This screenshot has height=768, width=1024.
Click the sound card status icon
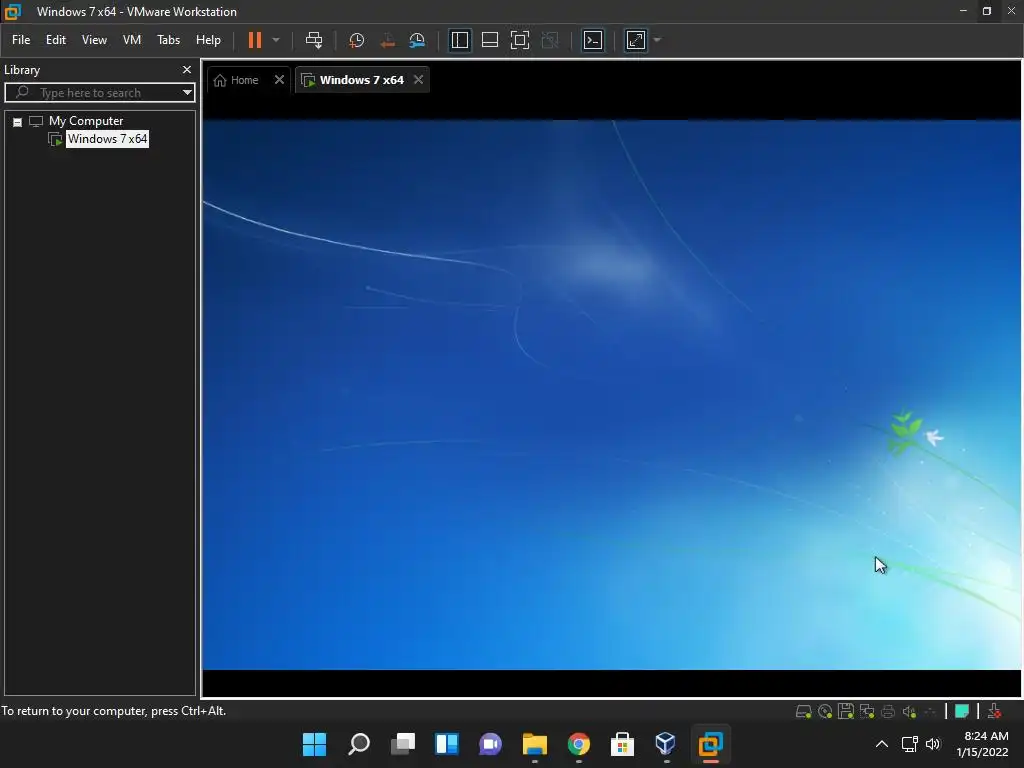pos(909,712)
